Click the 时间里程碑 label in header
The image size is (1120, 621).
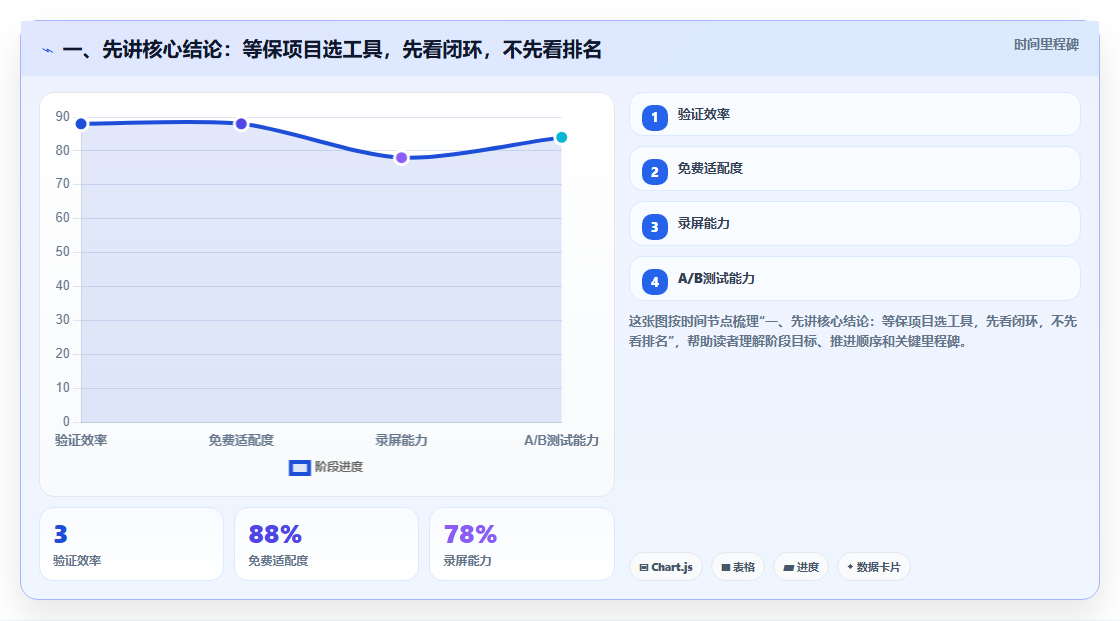tap(1046, 44)
